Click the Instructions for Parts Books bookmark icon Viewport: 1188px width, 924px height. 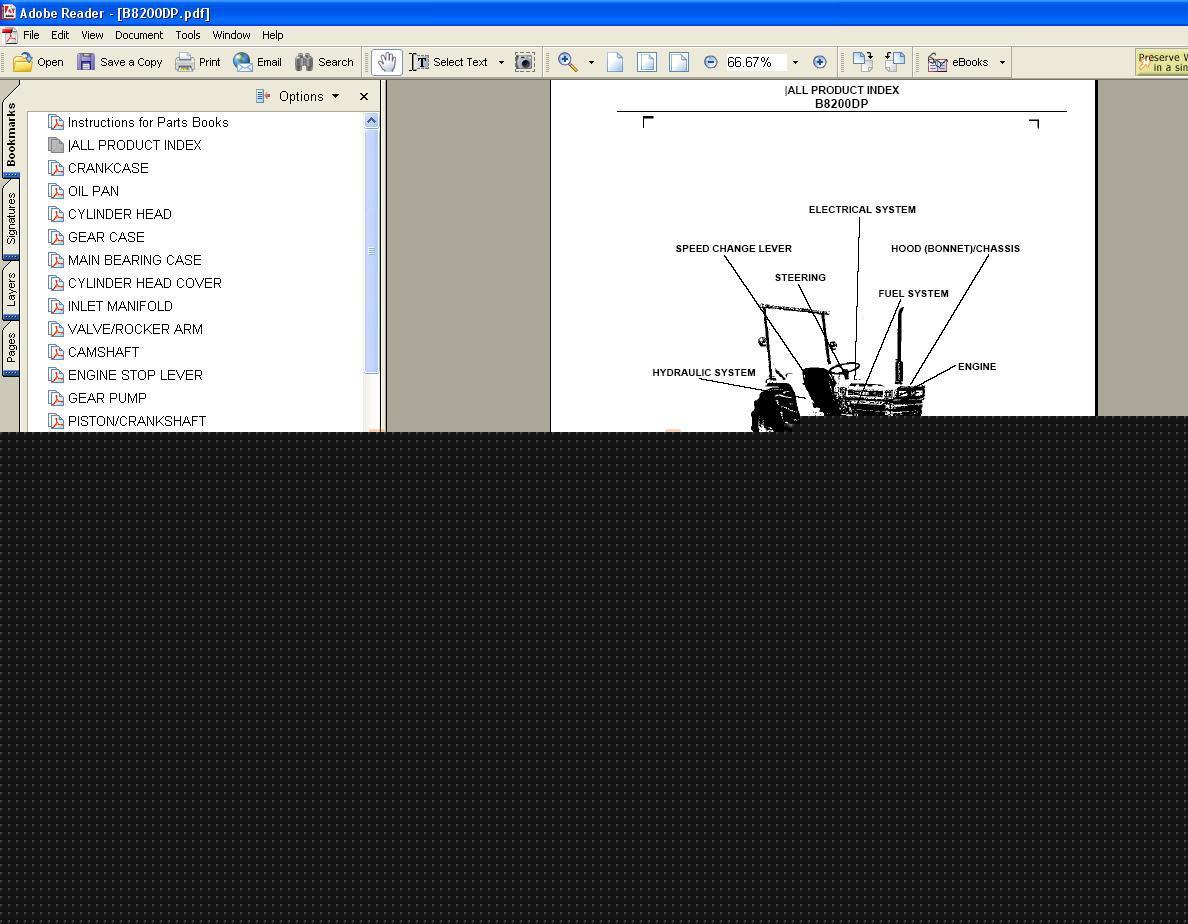(55, 122)
